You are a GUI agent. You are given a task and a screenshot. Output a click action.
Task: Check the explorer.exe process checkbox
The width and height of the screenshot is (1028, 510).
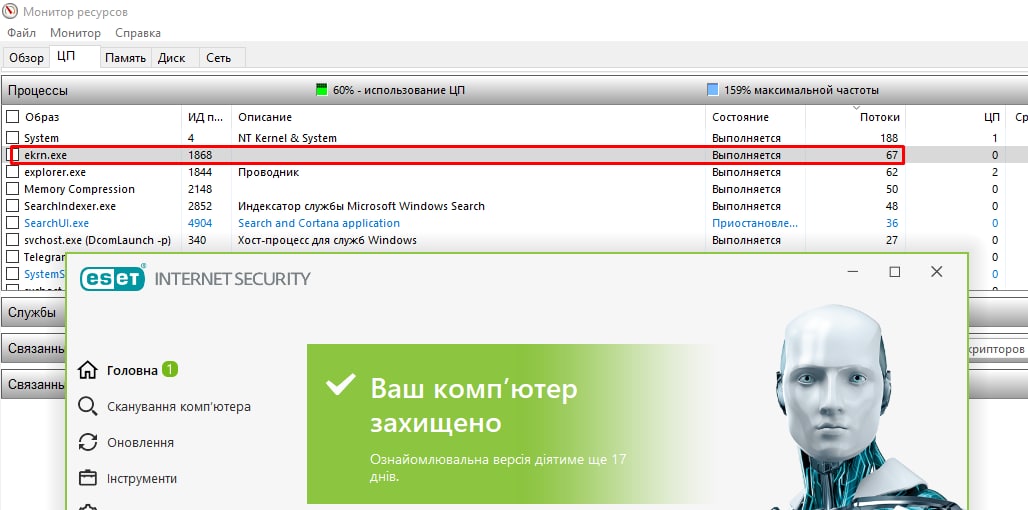click(x=12, y=172)
